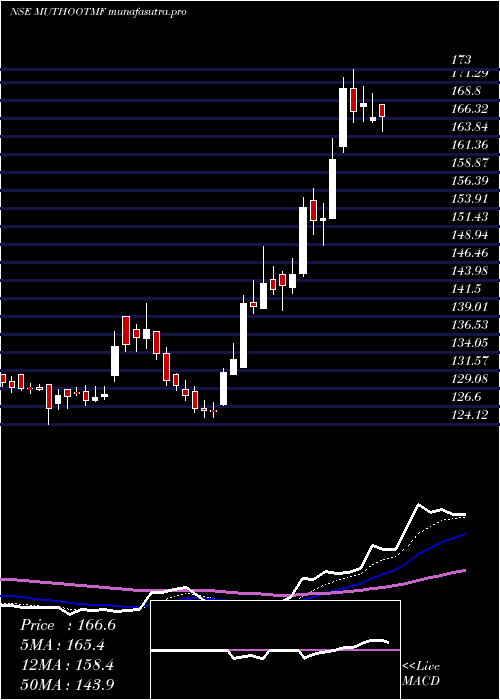The height and width of the screenshot is (700, 500).
Task: Select the 161.36 price level label
Action: tap(469, 145)
